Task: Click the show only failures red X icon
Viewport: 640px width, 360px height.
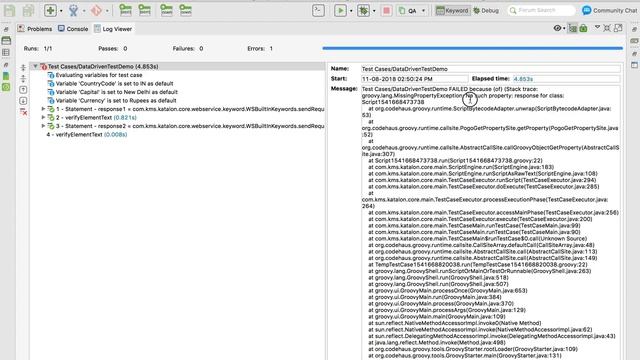Action: click(24, 112)
